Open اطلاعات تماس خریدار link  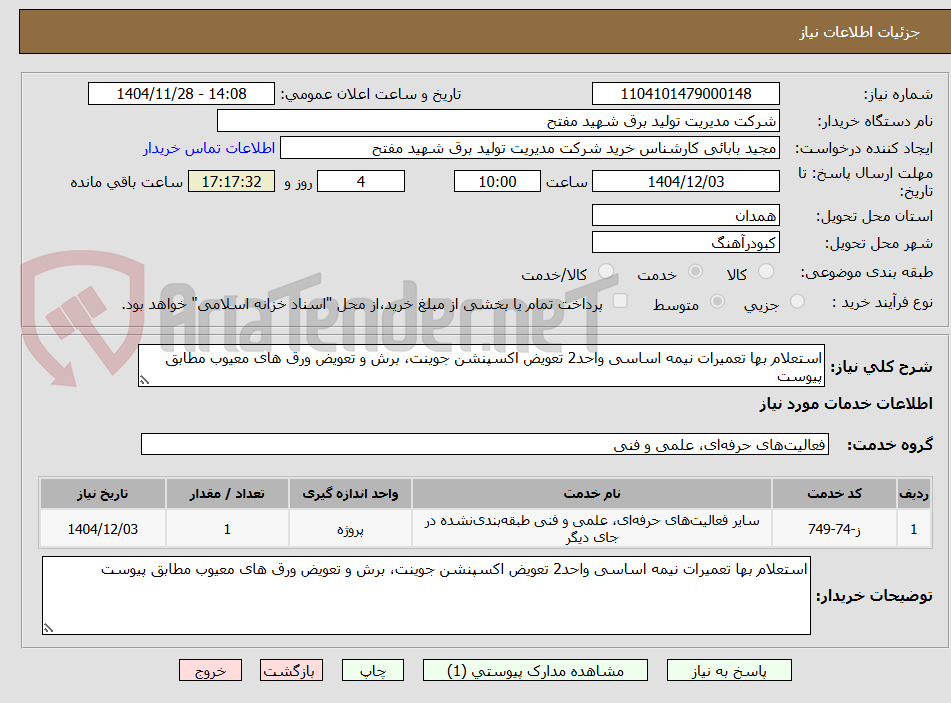coord(209,148)
